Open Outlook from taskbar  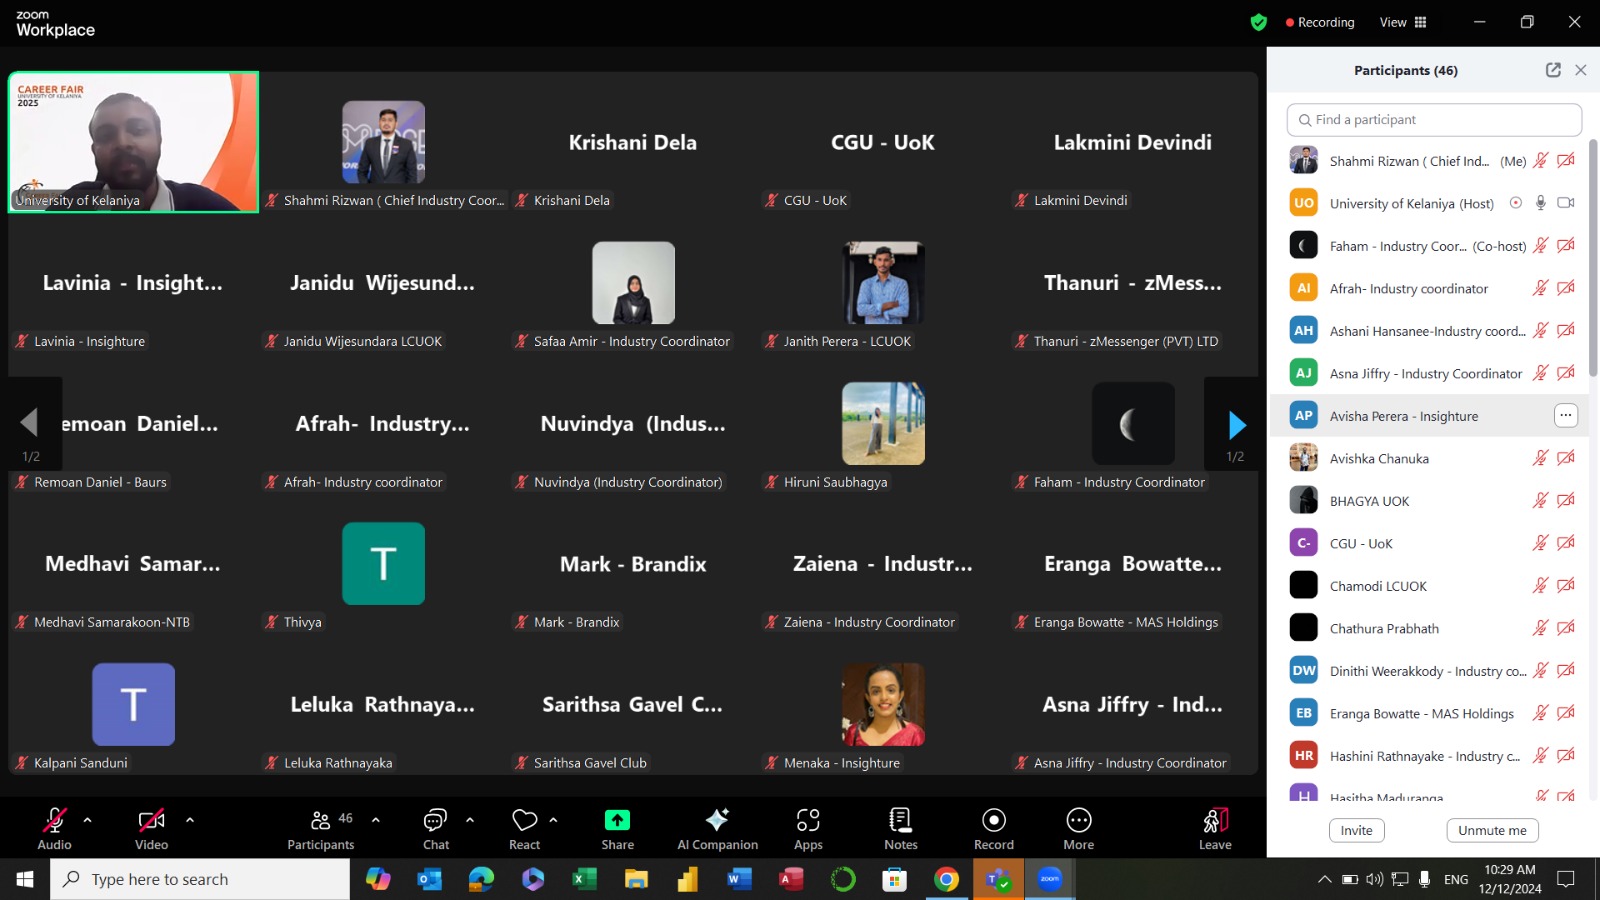pyautogui.click(x=430, y=879)
